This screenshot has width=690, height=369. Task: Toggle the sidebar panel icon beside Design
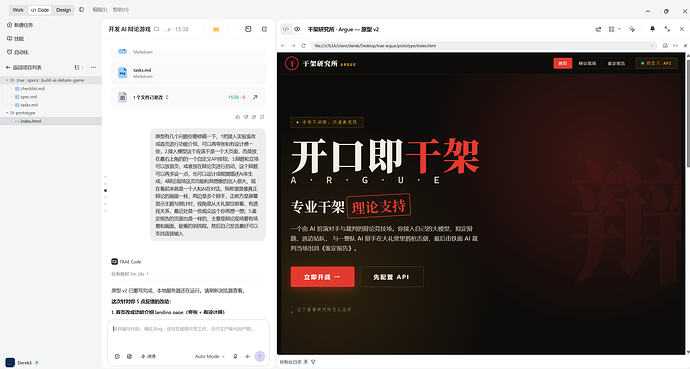(x=81, y=10)
